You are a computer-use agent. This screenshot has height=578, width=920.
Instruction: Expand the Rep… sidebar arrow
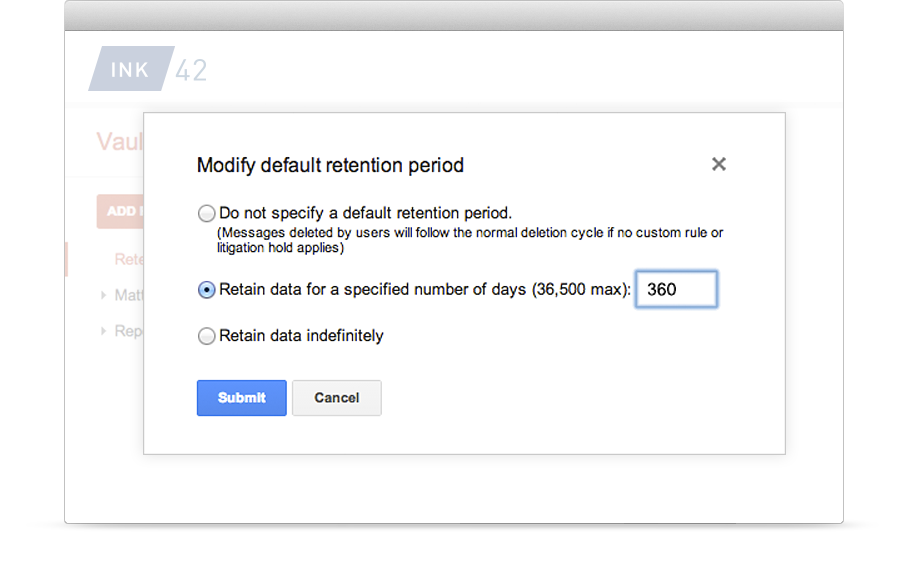click(103, 331)
